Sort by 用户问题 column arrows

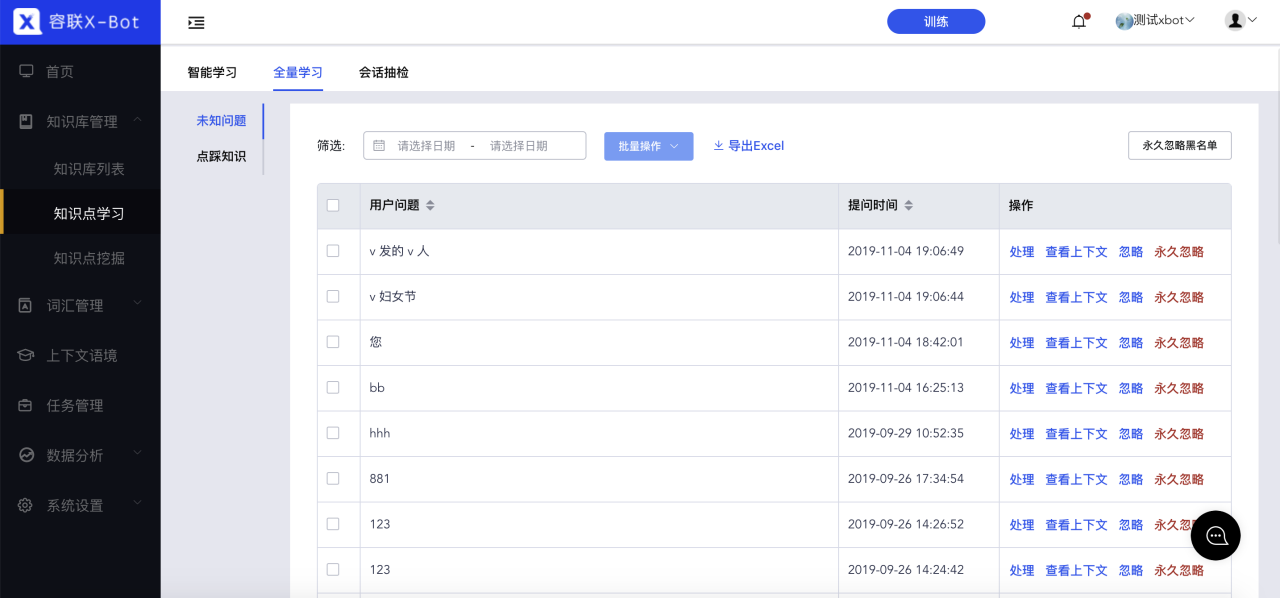tap(430, 205)
